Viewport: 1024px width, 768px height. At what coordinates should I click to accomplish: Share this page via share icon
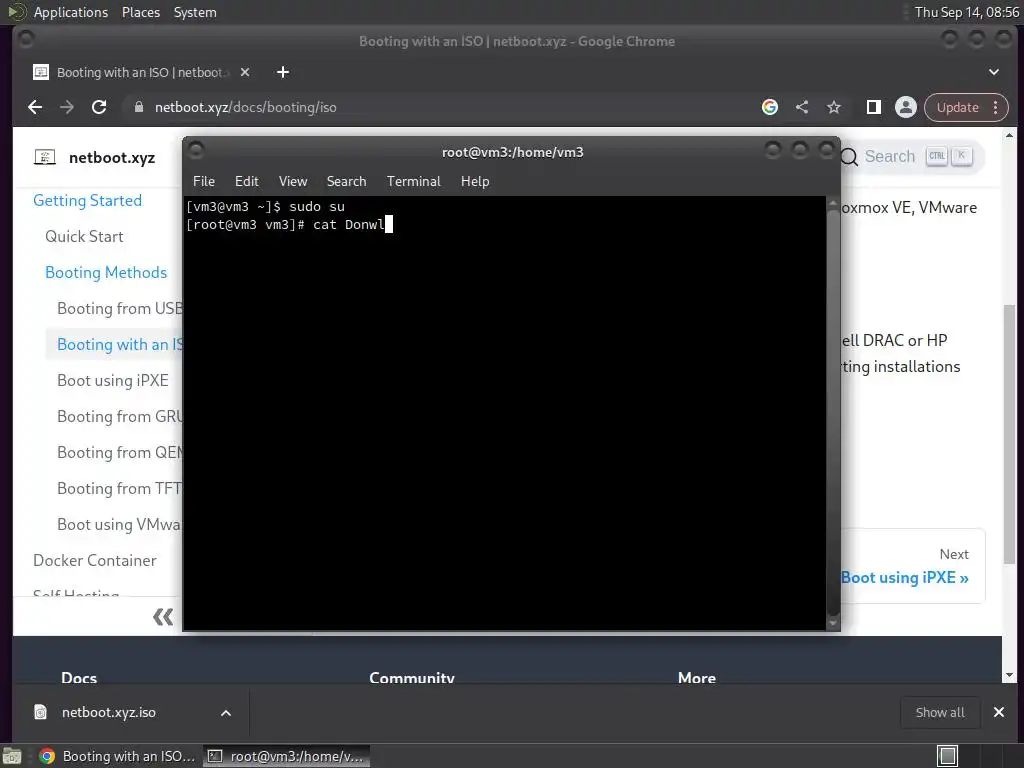pyautogui.click(x=802, y=107)
